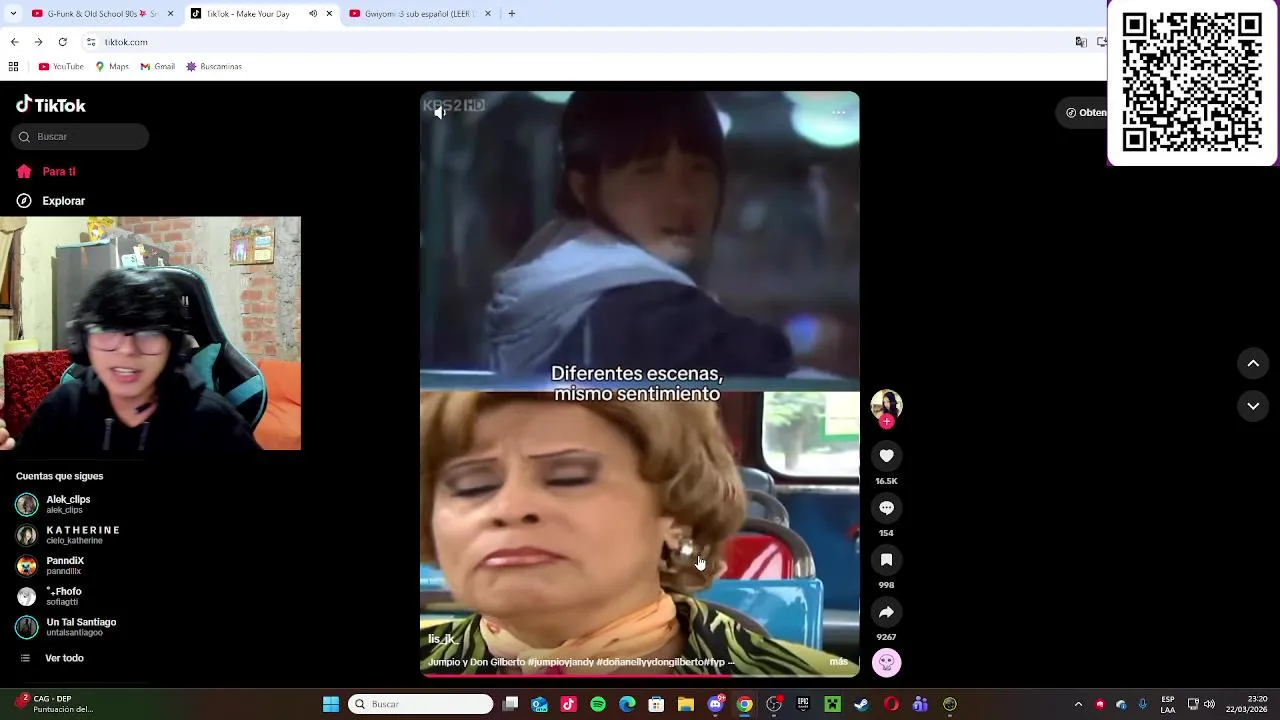Go back in browser history
Viewport: 1280px width, 720px height.
14,42
